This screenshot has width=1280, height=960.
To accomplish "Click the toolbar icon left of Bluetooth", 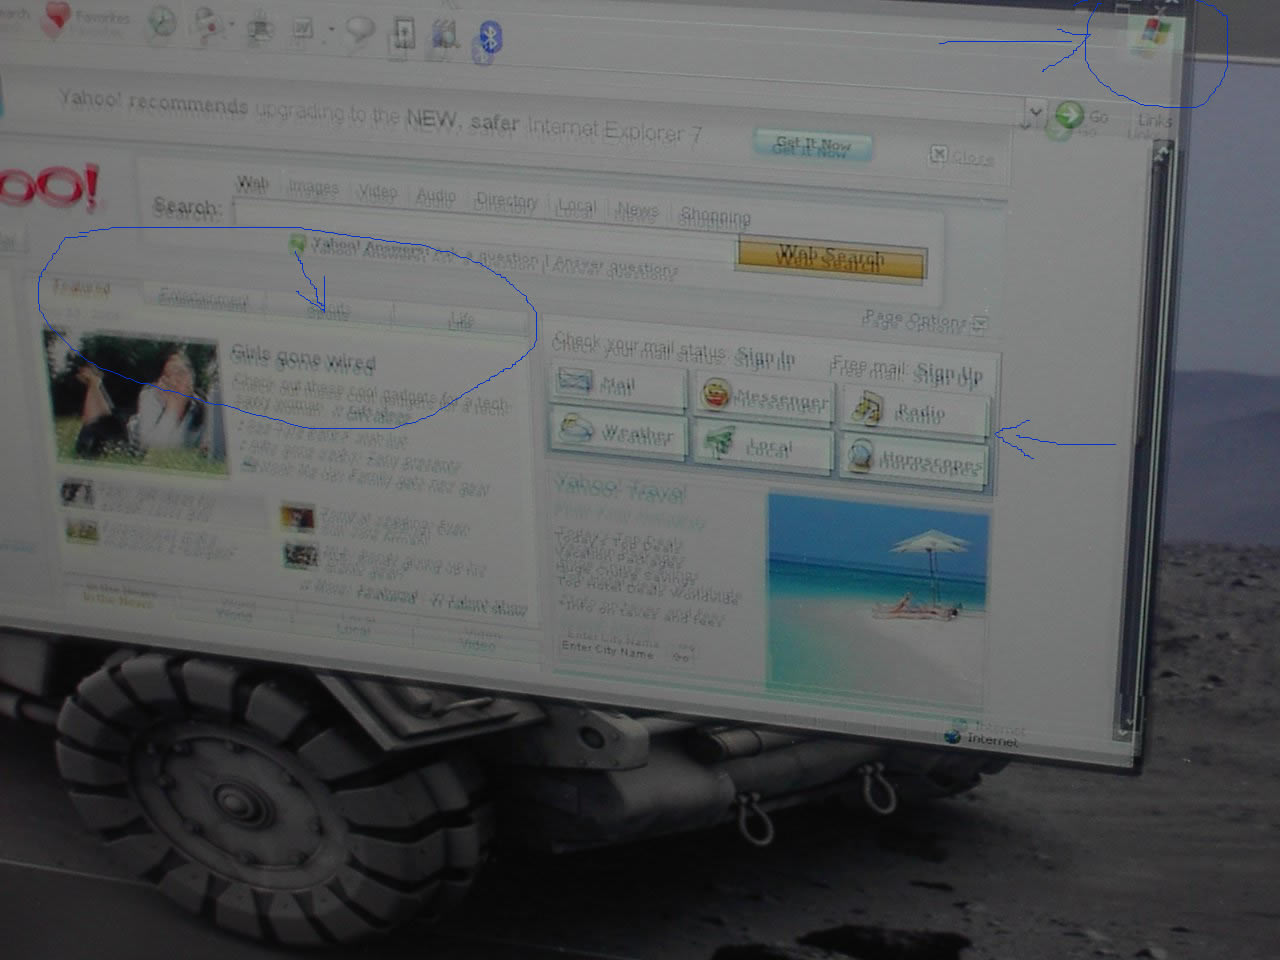I will click(446, 37).
